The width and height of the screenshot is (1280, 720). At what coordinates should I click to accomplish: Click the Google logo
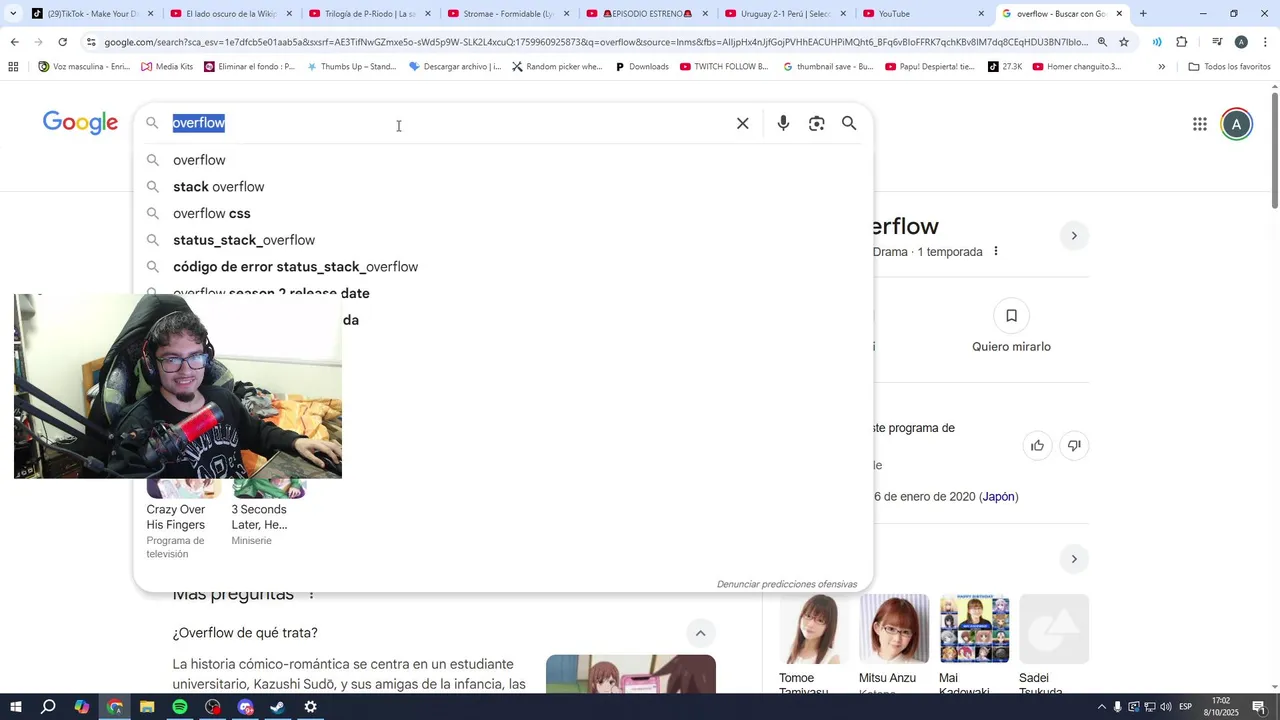click(80, 123)
